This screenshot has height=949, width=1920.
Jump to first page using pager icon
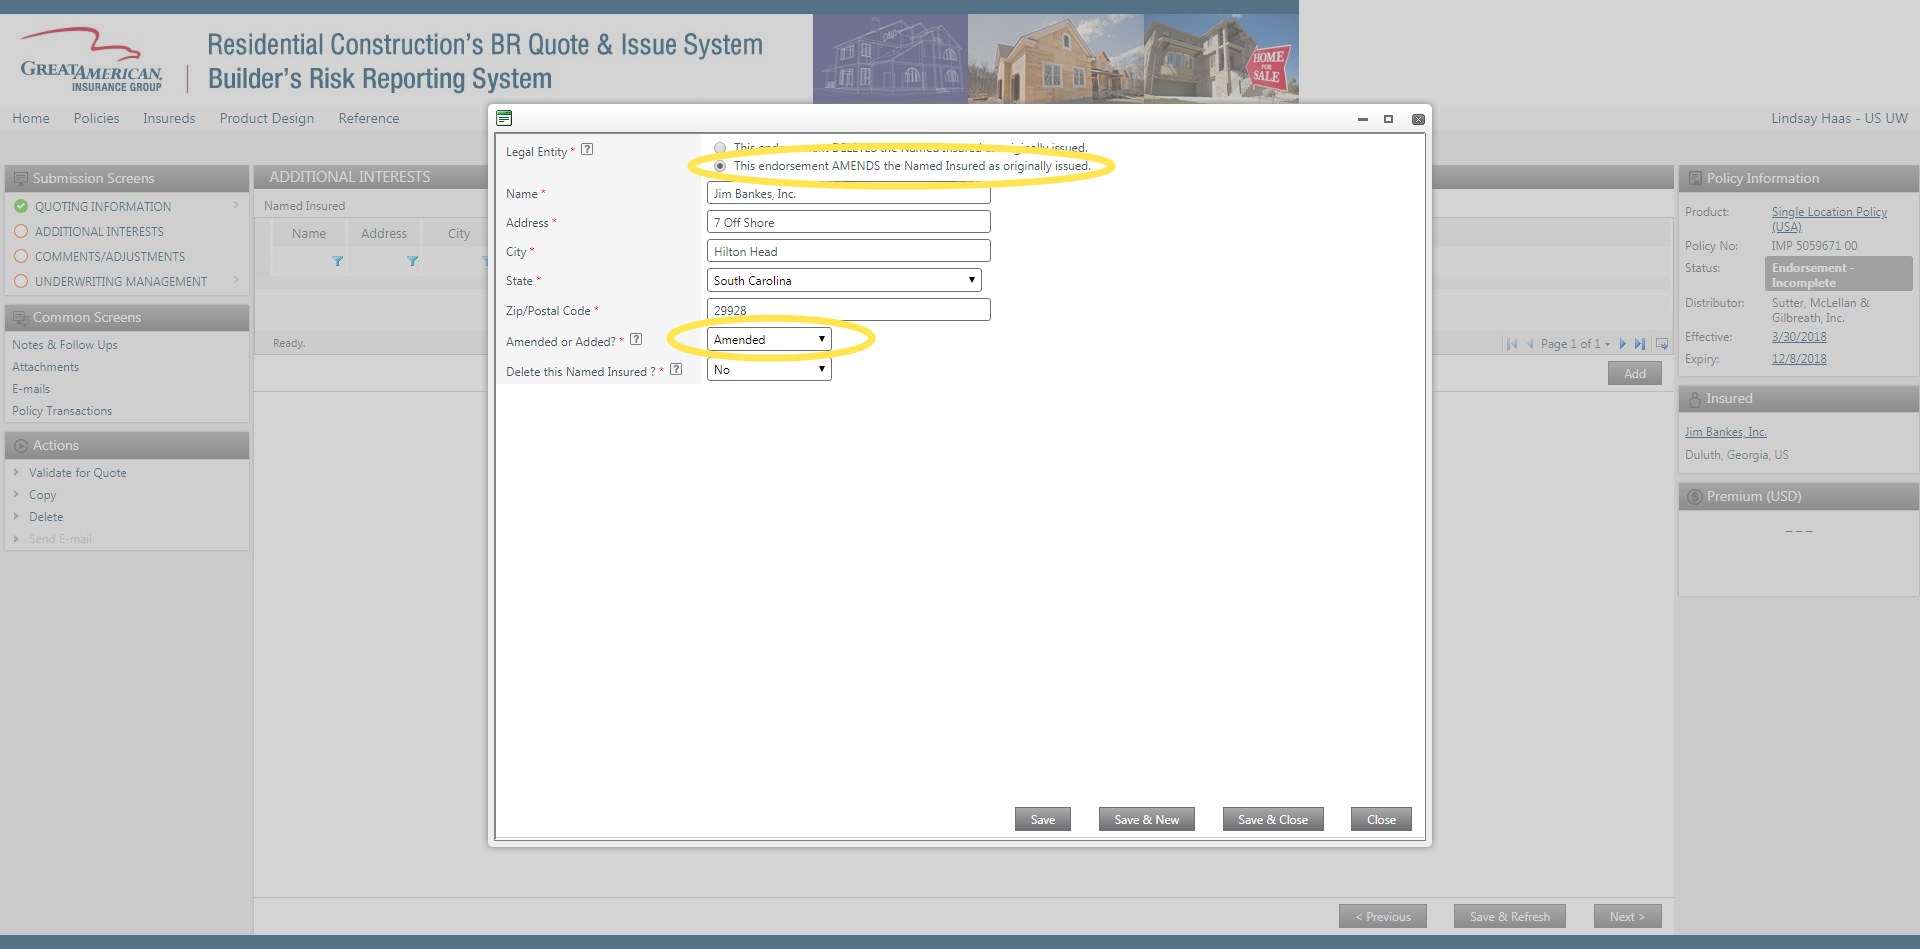pyautogui.click(x=1512, y=344)
